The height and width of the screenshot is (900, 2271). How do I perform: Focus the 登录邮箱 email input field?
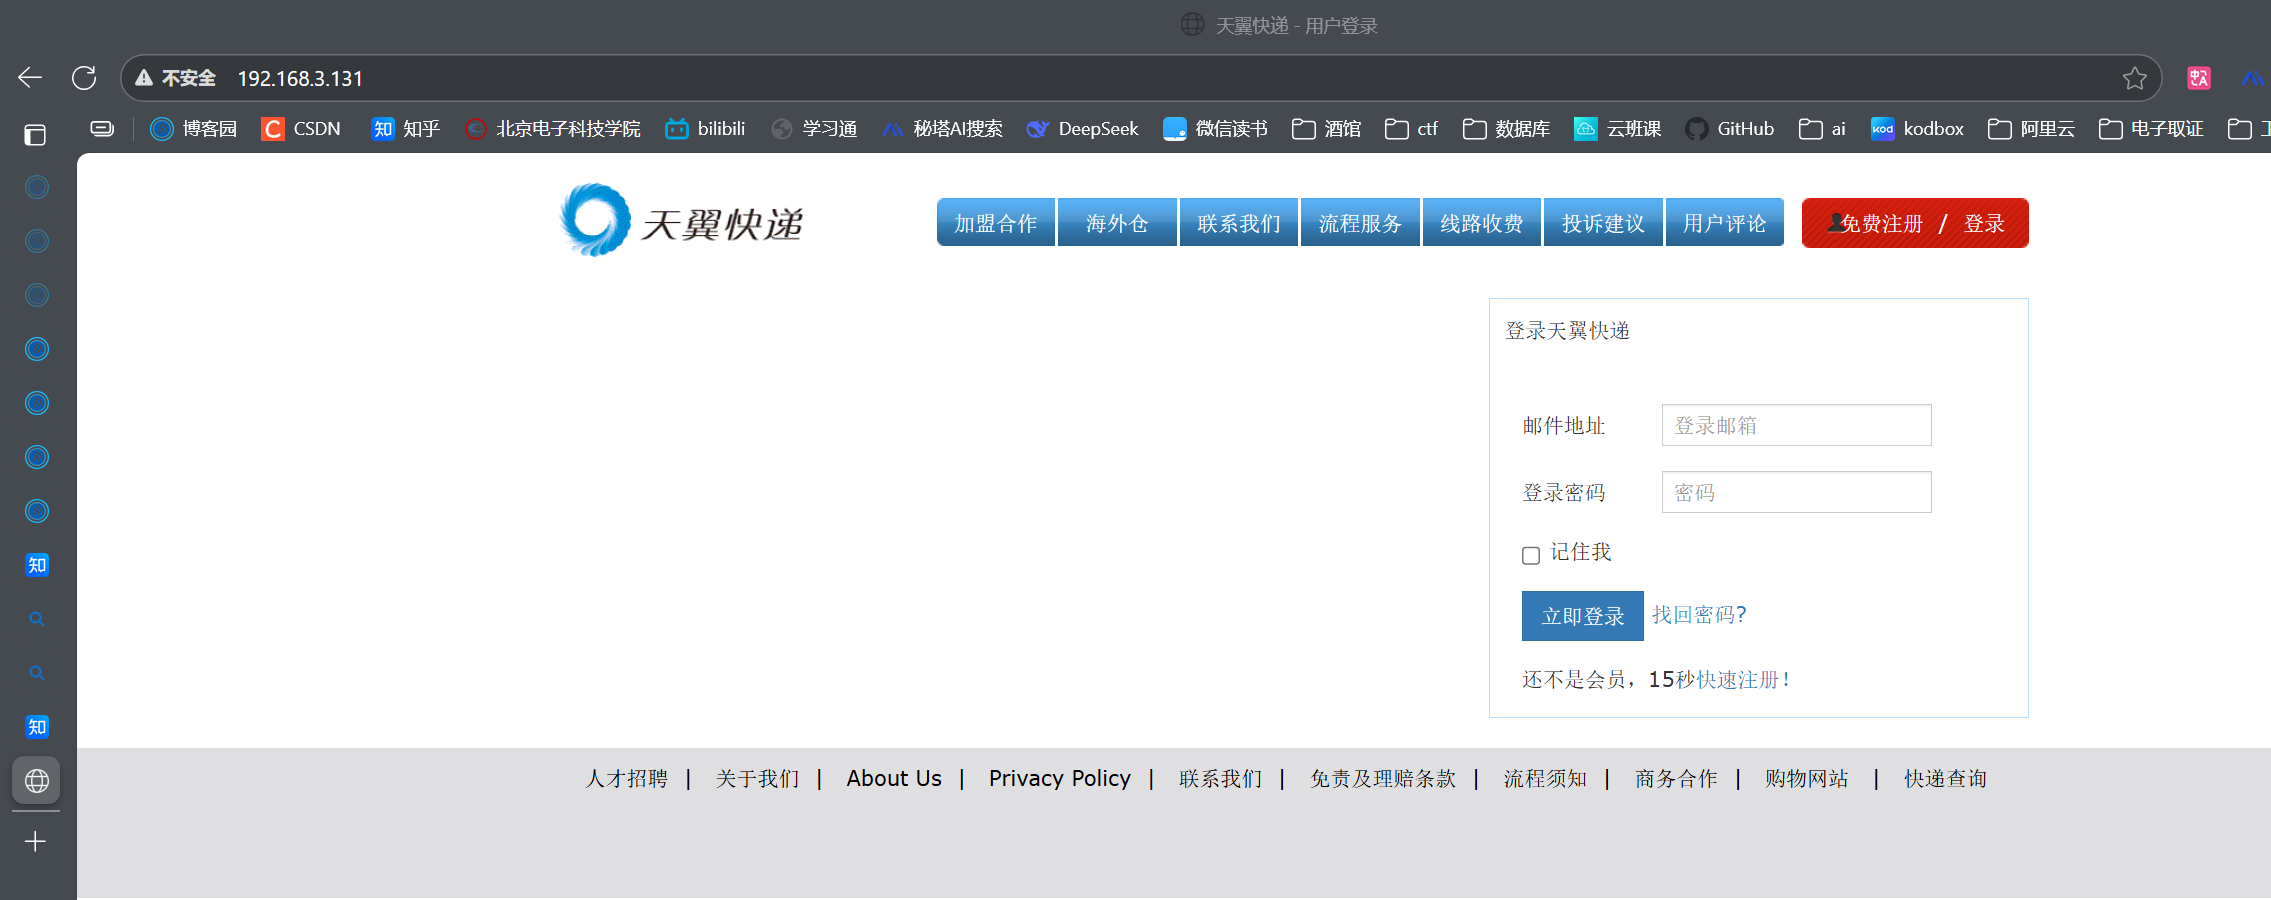[x=1797, y=425]
